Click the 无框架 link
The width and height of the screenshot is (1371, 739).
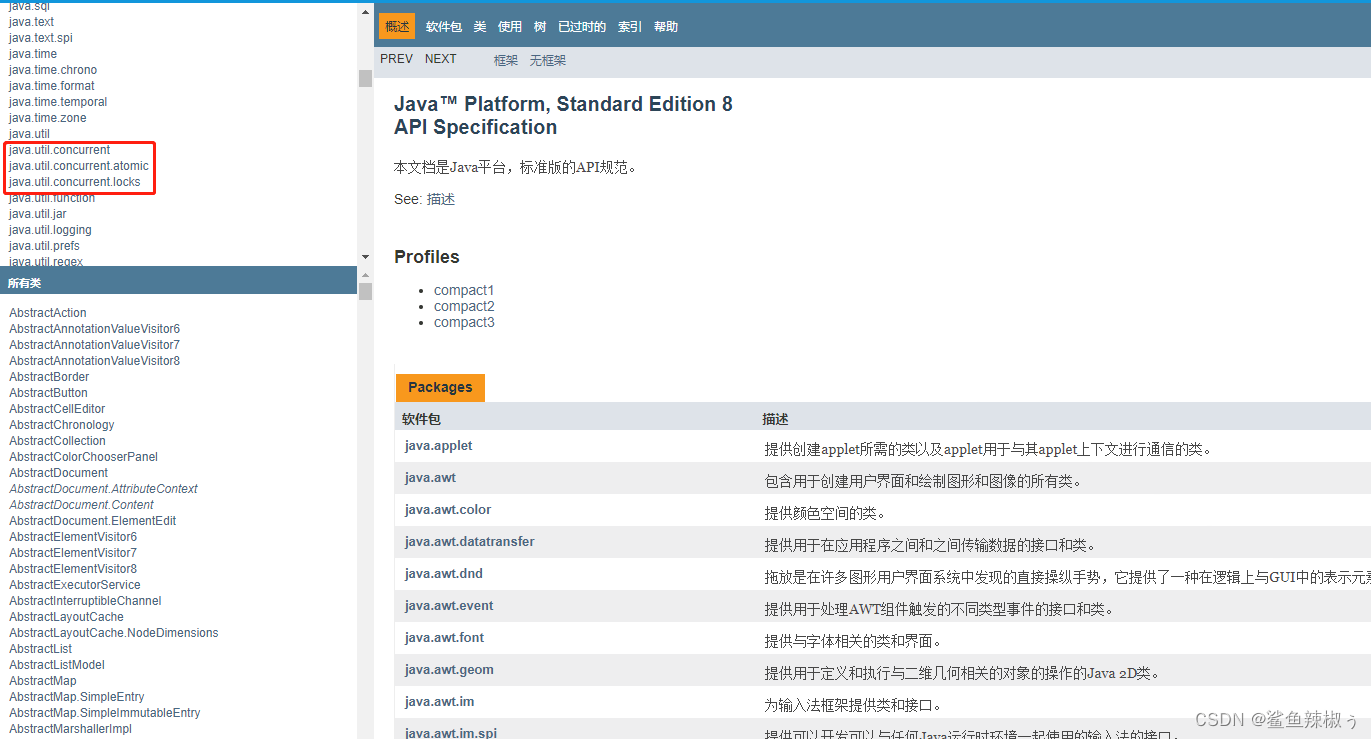tap(547, 60)
